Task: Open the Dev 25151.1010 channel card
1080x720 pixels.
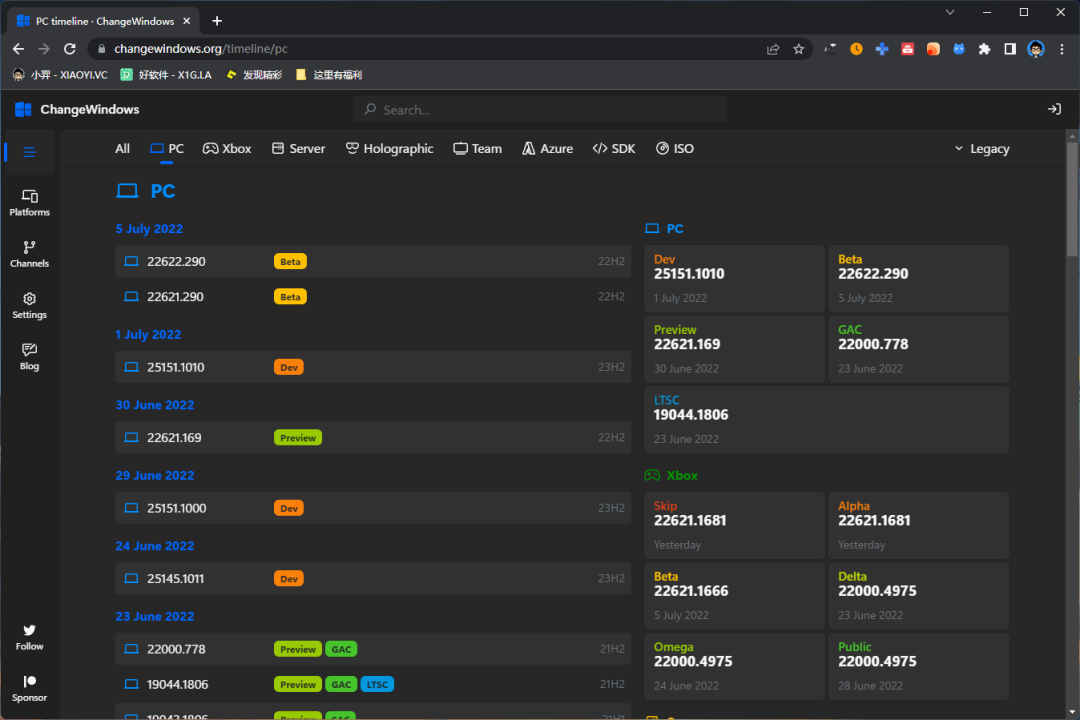Action: coord(734,278)
